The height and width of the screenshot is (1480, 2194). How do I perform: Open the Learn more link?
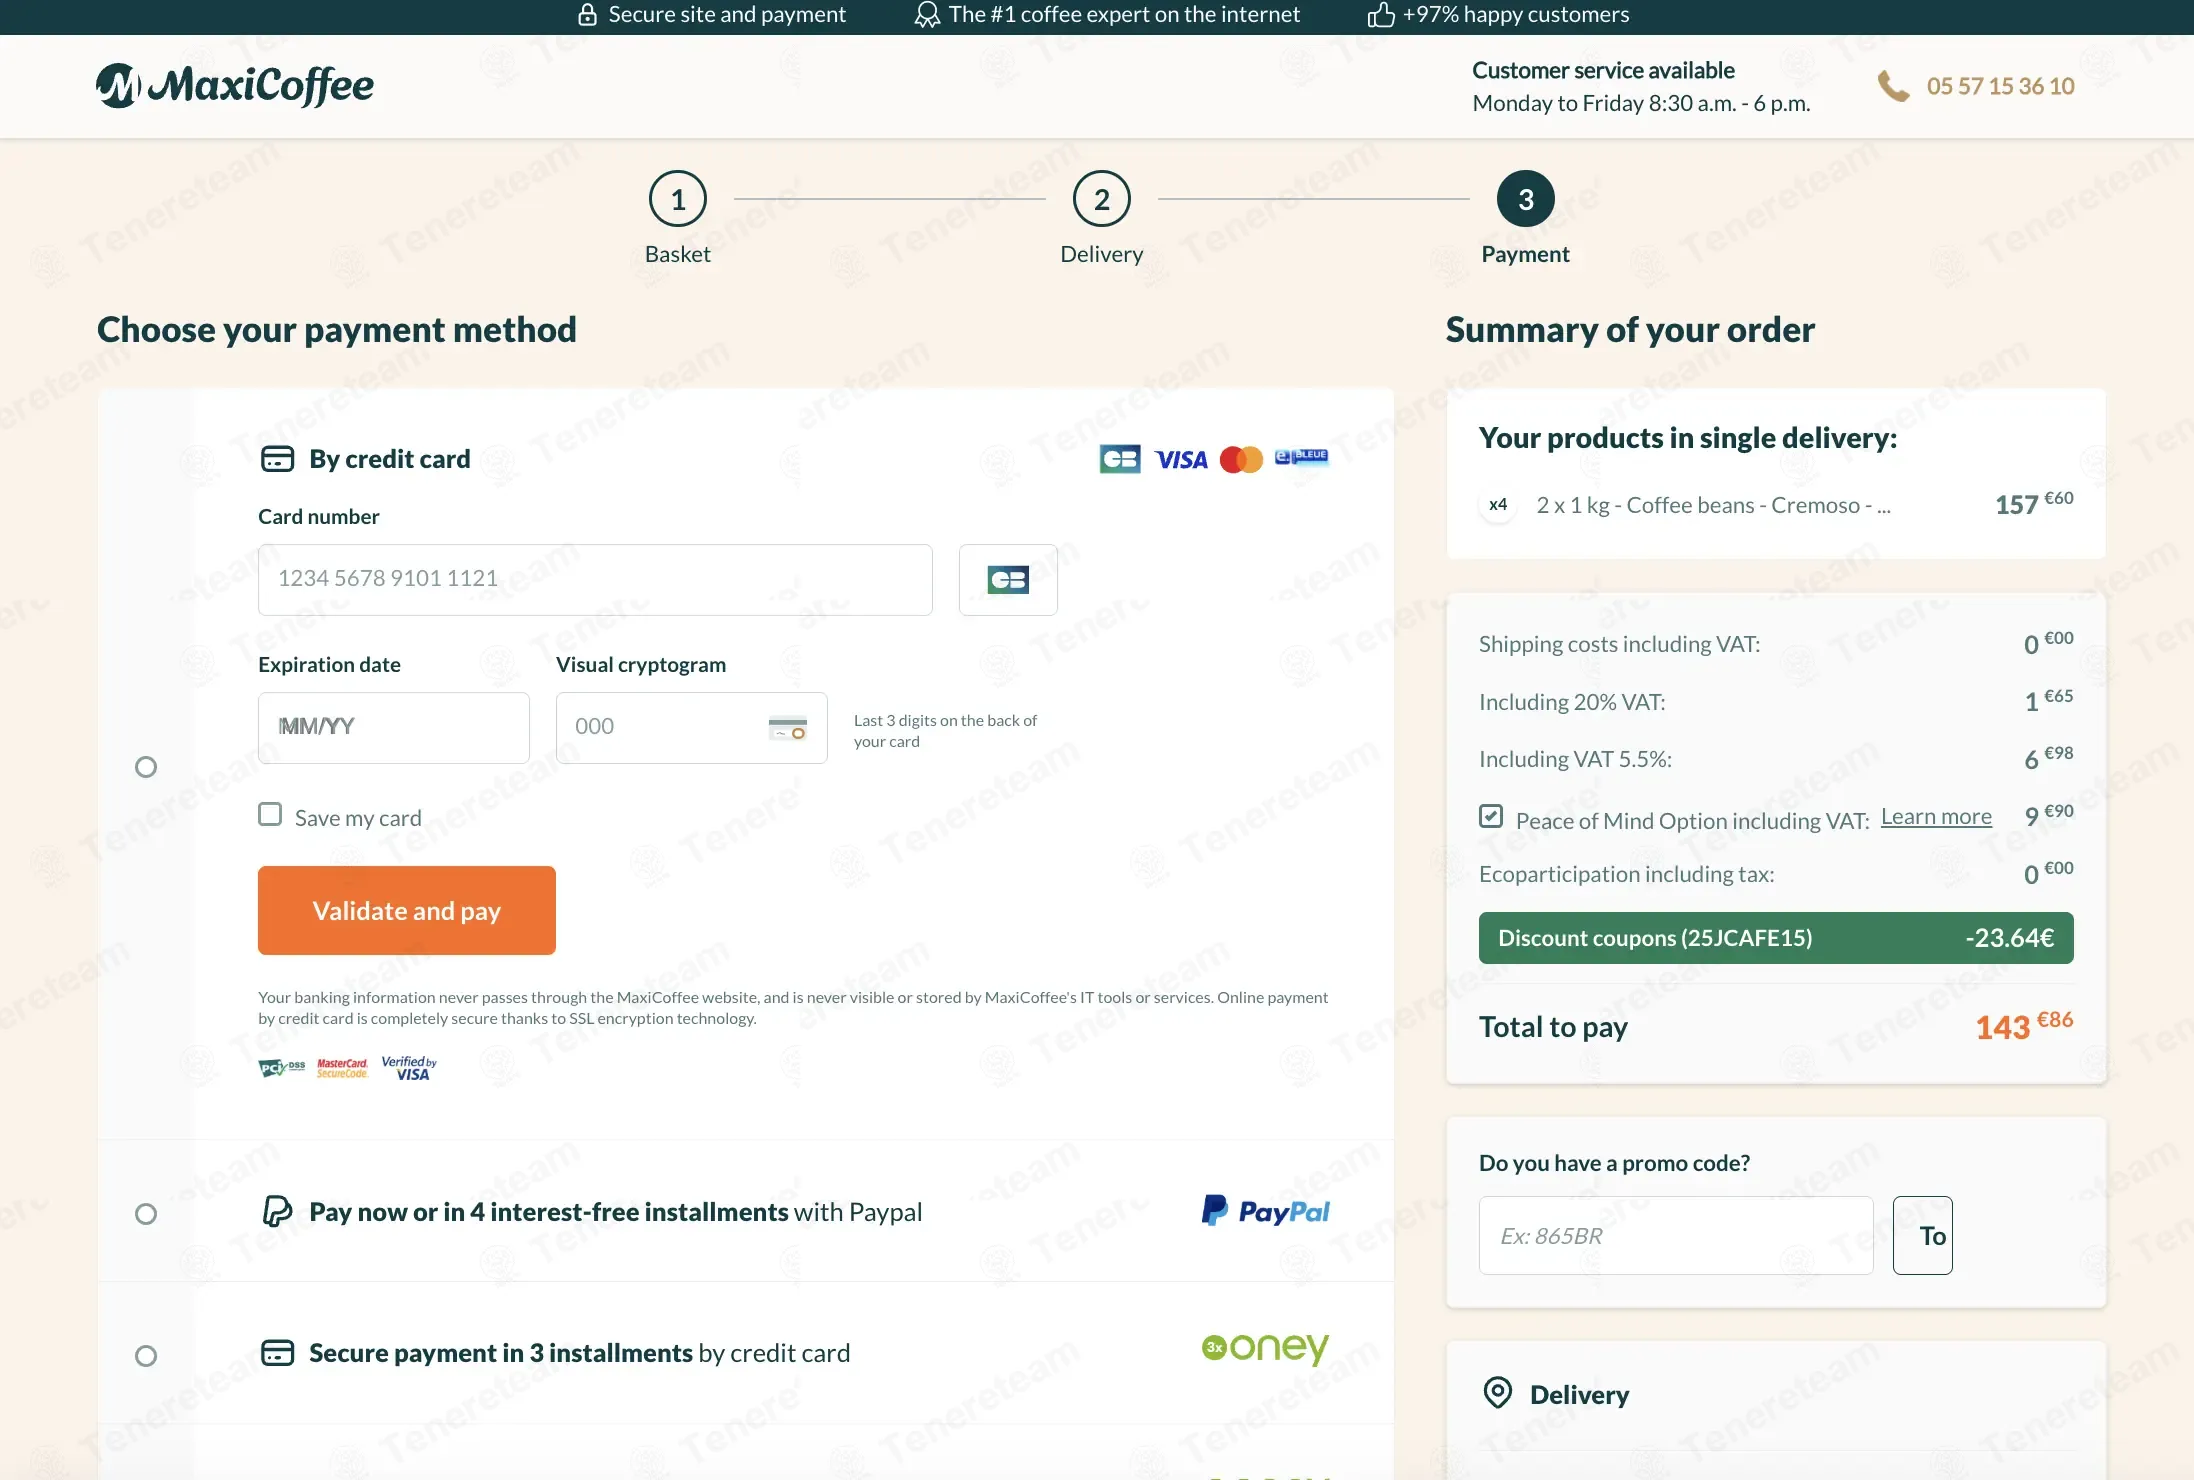[1936, 817]
